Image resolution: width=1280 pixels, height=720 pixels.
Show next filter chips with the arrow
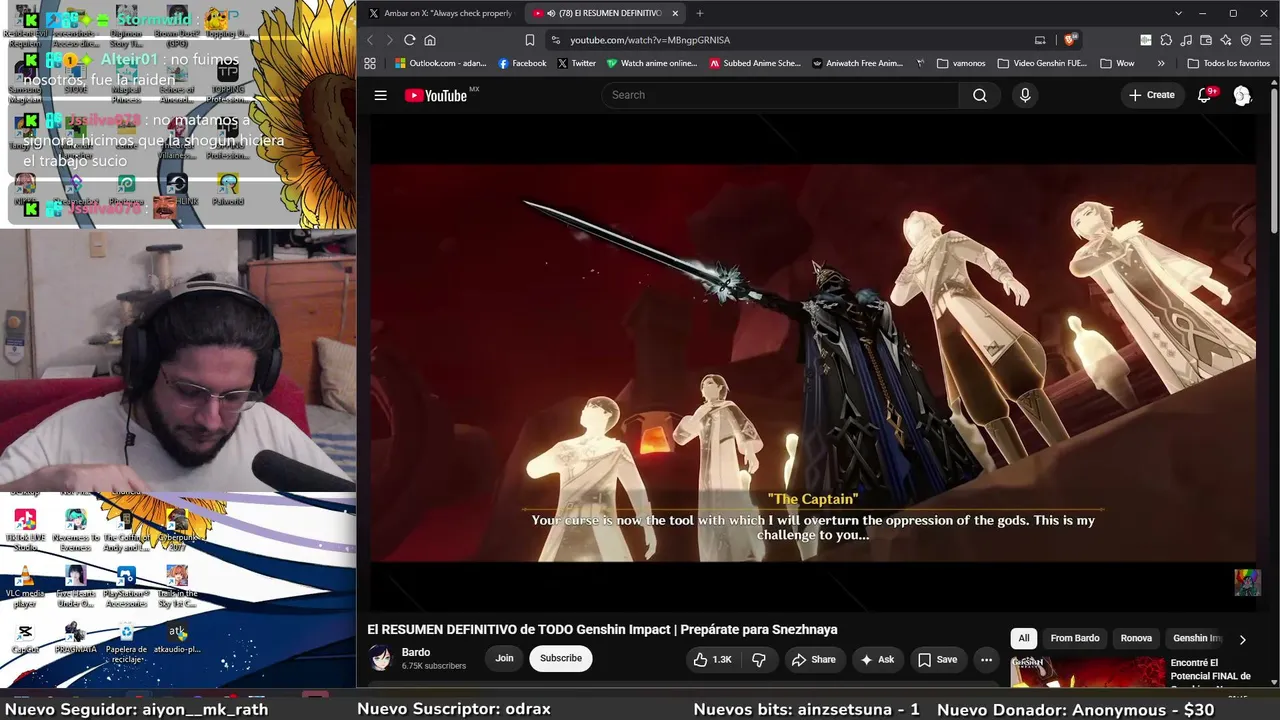point(1242,639)
